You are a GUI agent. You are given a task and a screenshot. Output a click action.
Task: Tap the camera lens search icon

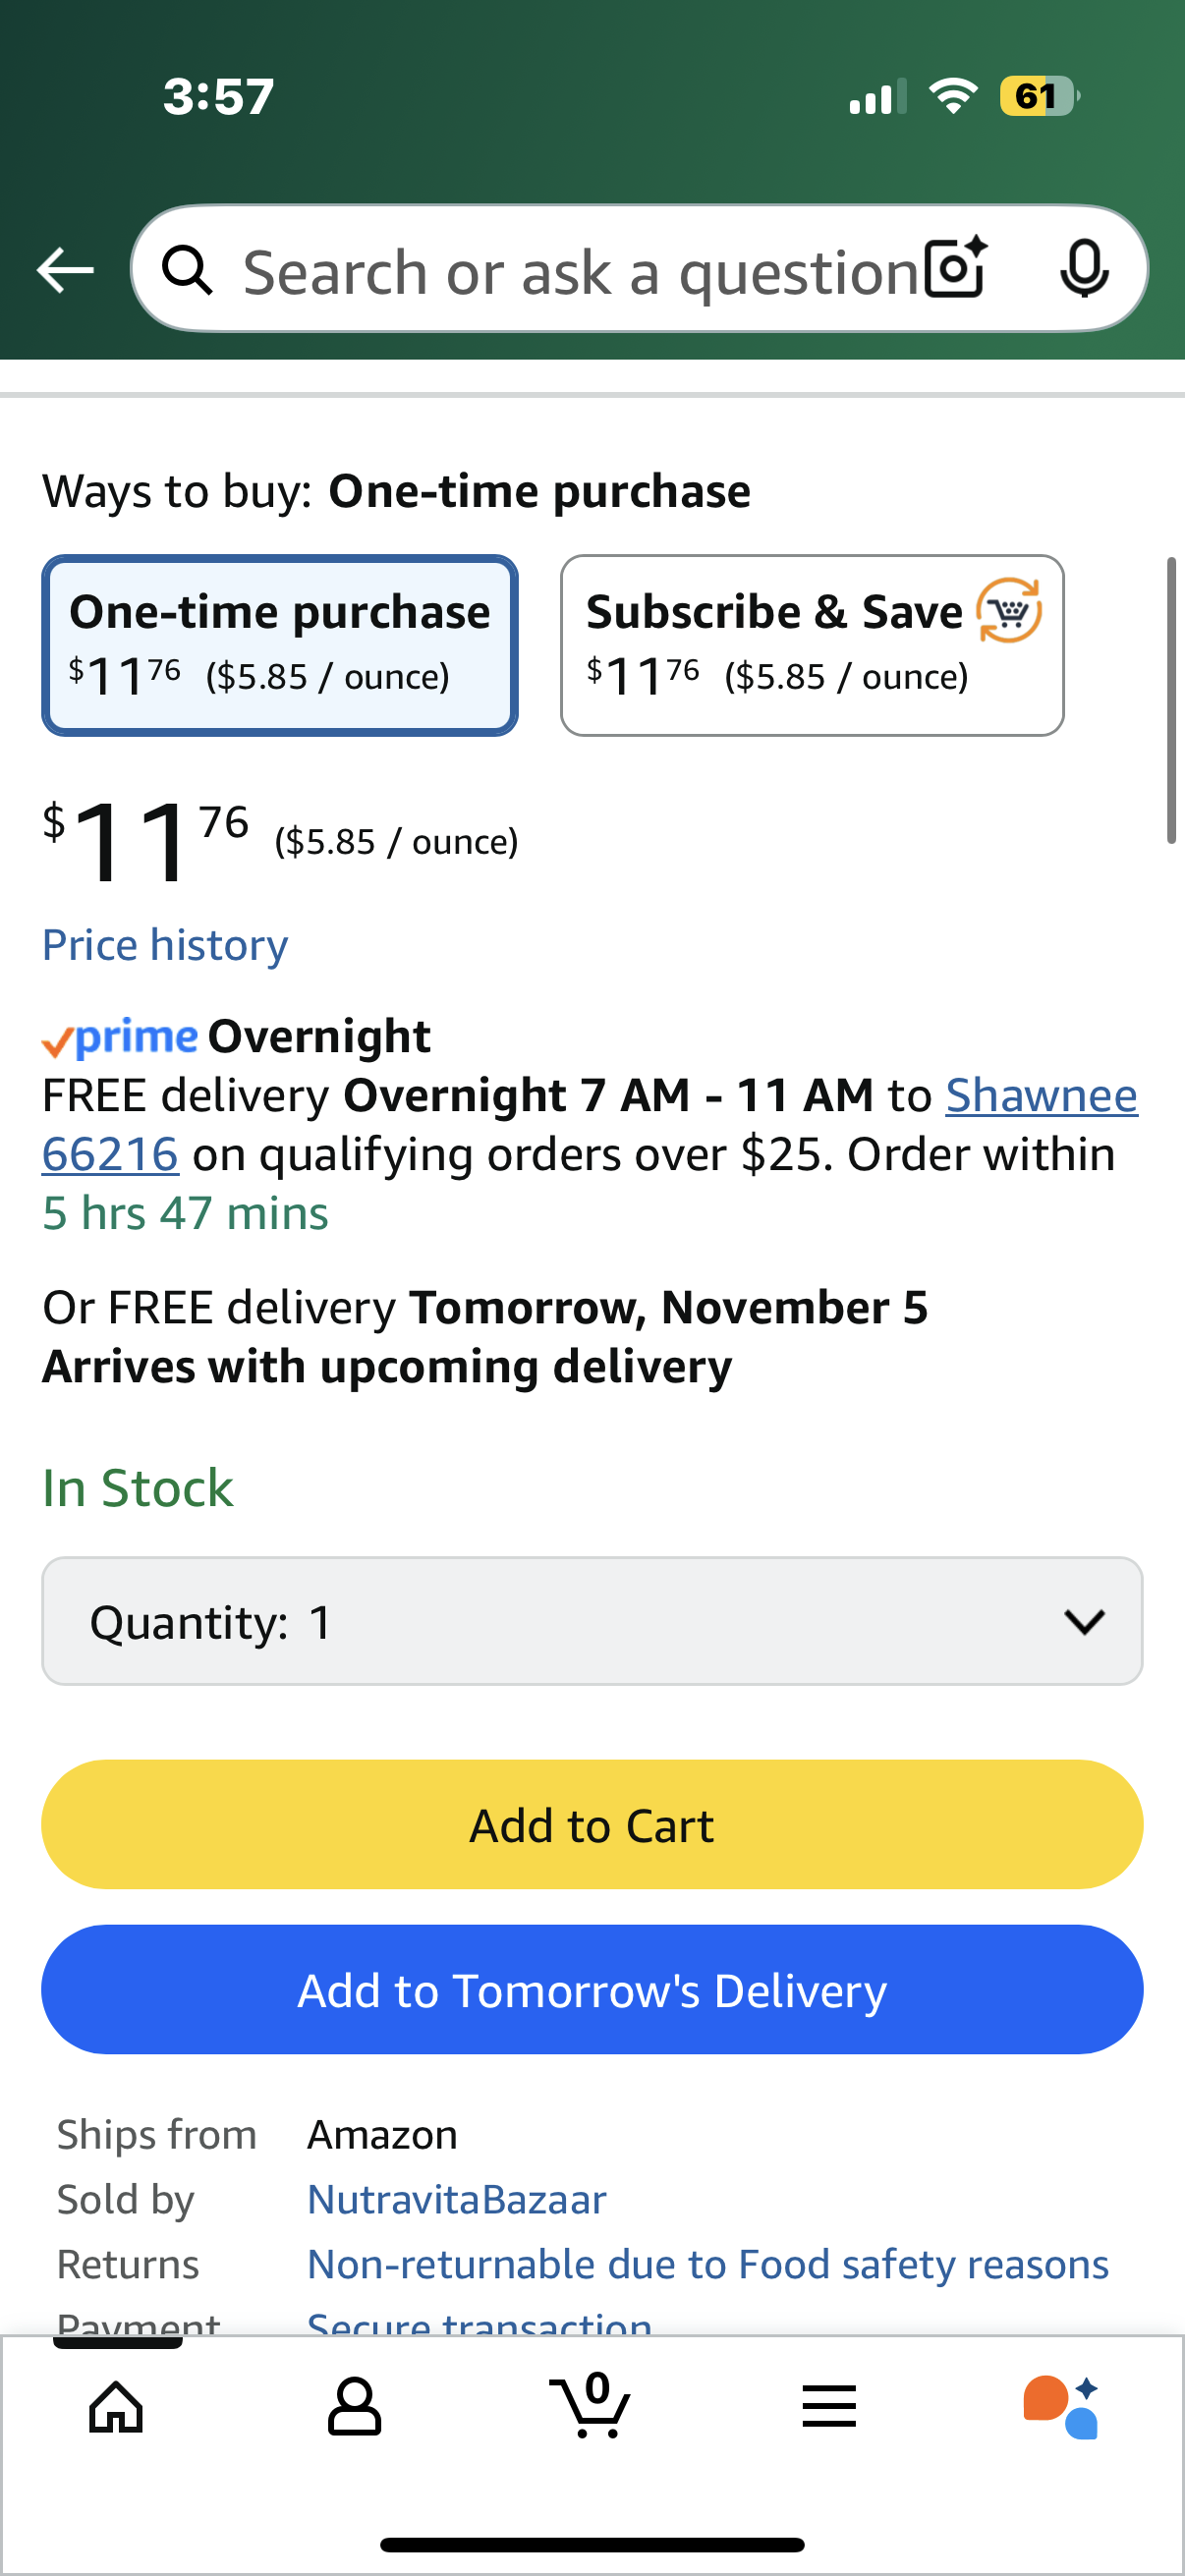click(955, 268)
